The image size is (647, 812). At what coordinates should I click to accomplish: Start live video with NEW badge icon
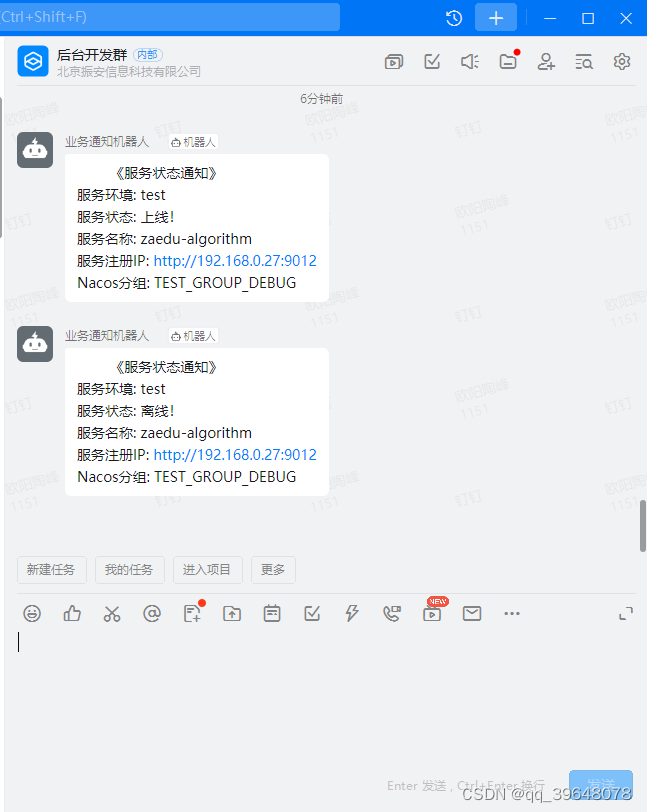[x=432, y=614]
